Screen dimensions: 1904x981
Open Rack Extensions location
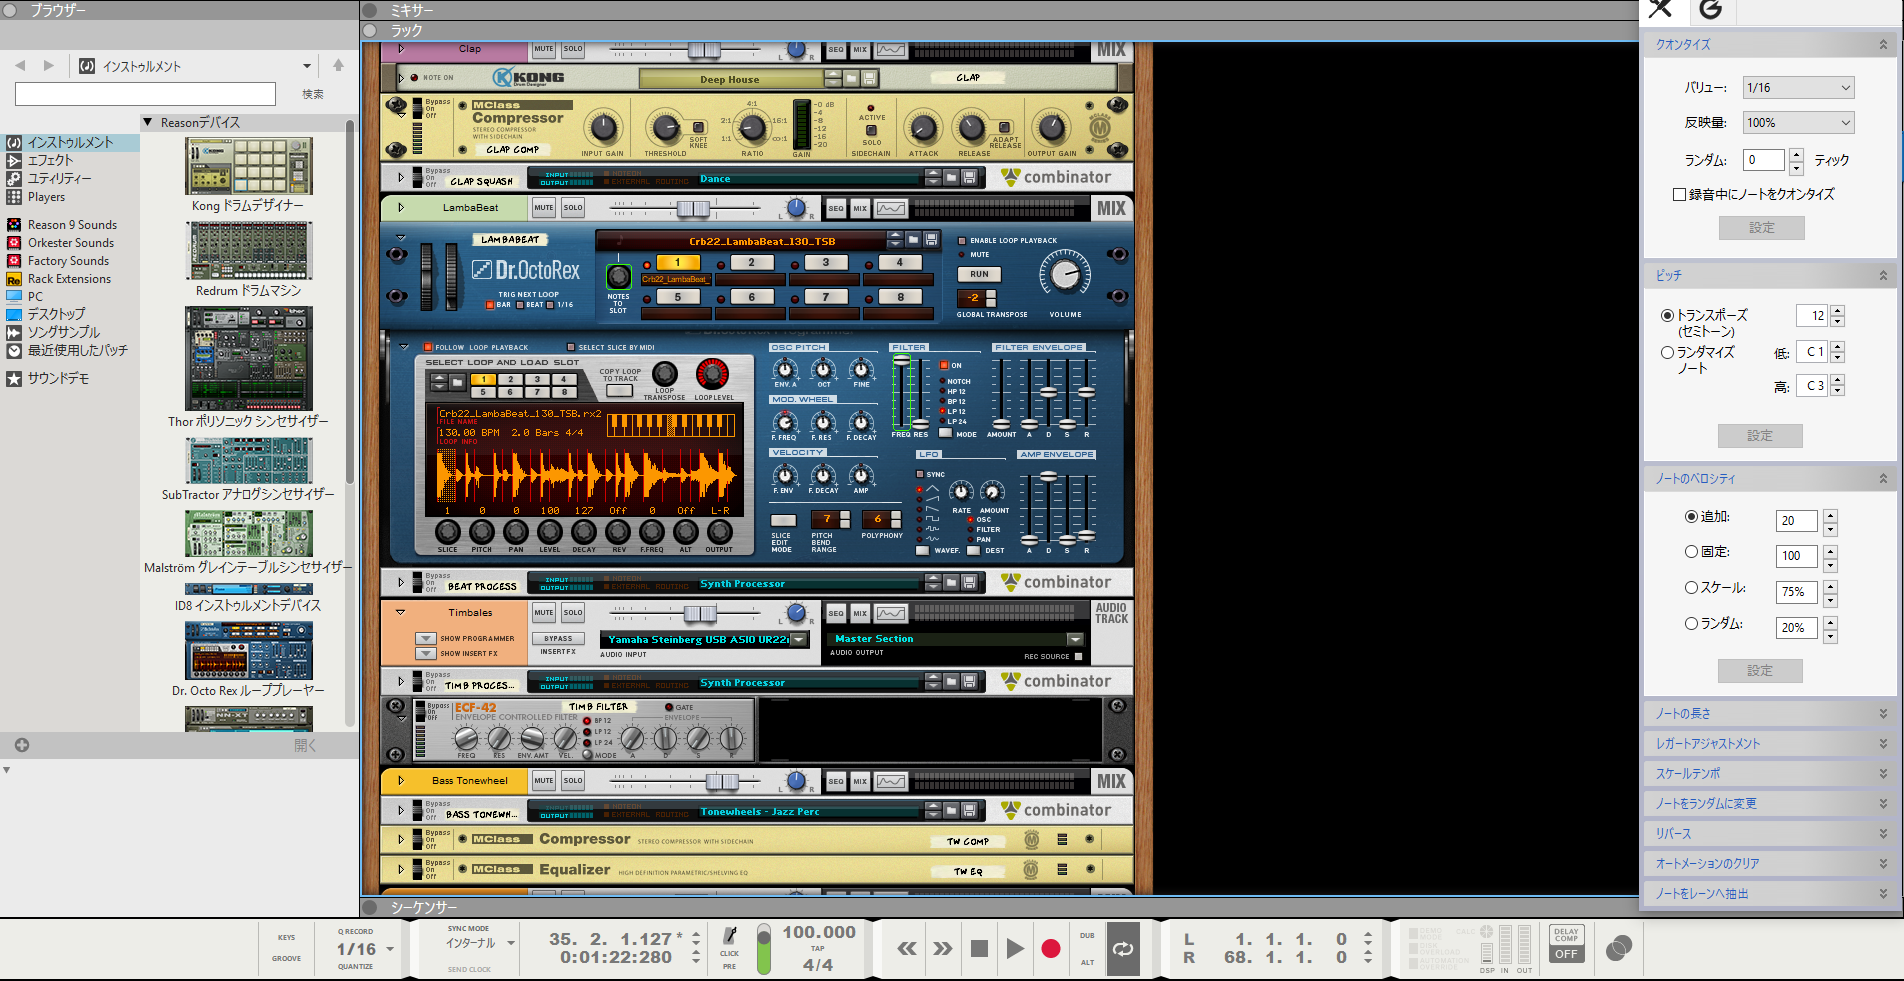pos(69,279)
